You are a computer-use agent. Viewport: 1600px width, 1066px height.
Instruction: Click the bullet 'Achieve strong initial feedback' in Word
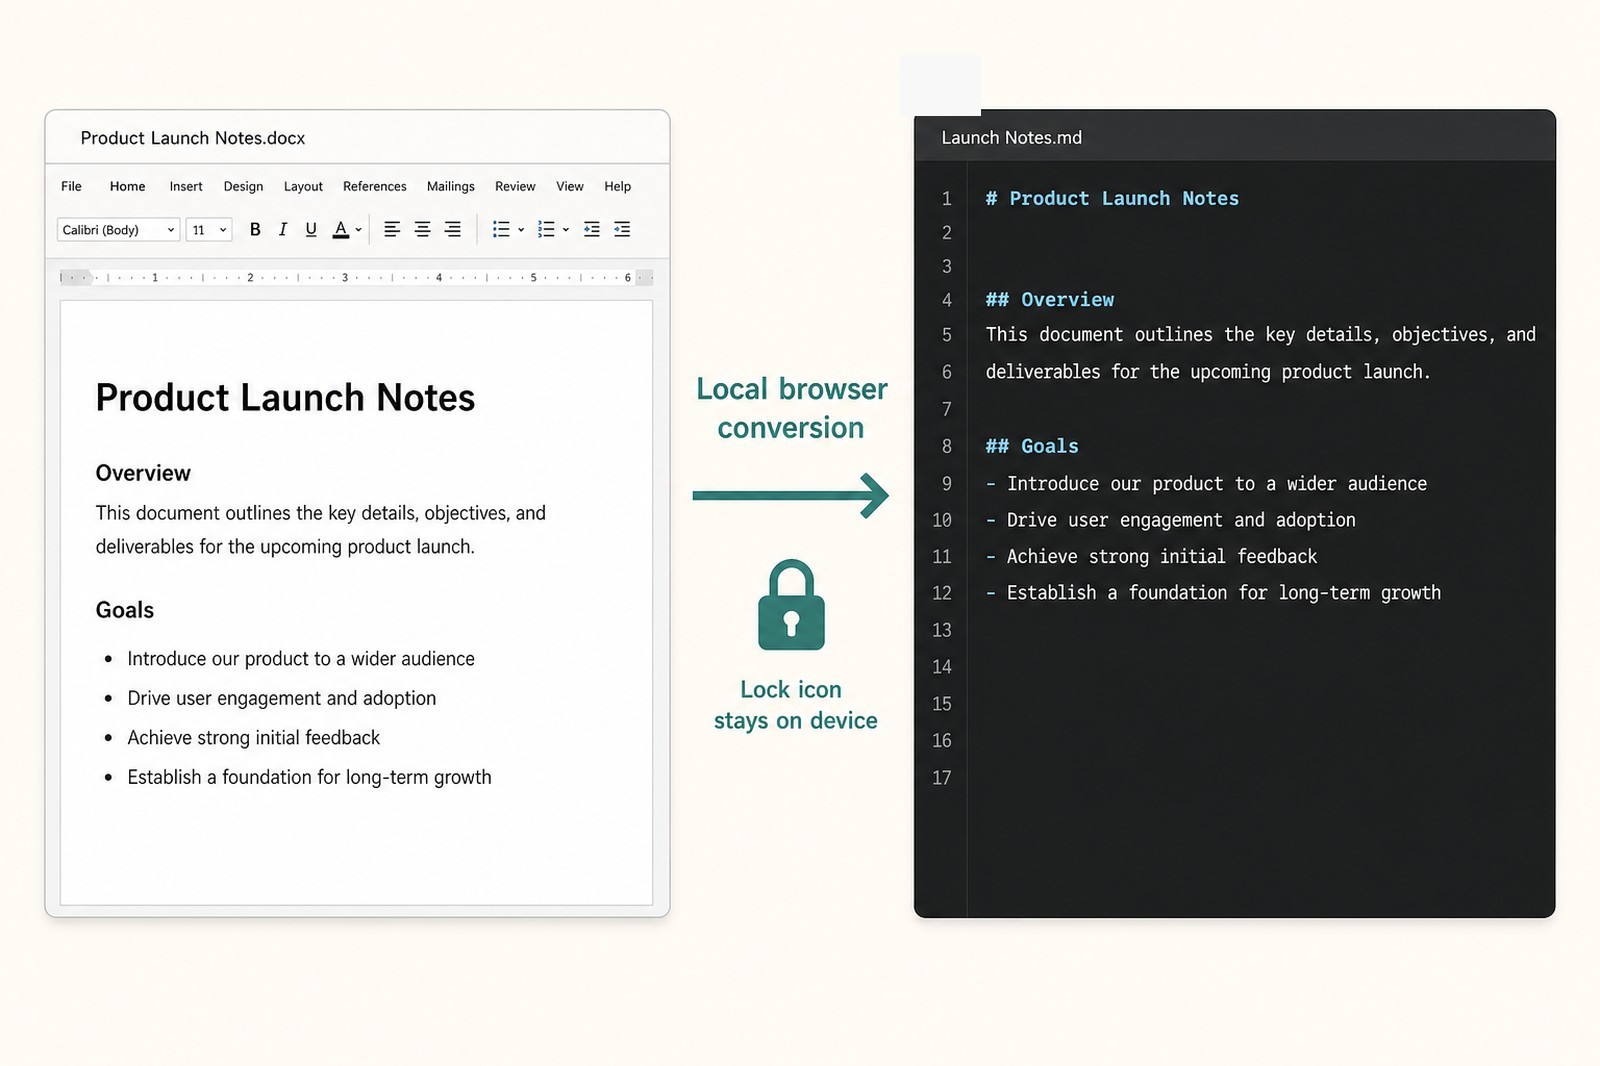254,738
